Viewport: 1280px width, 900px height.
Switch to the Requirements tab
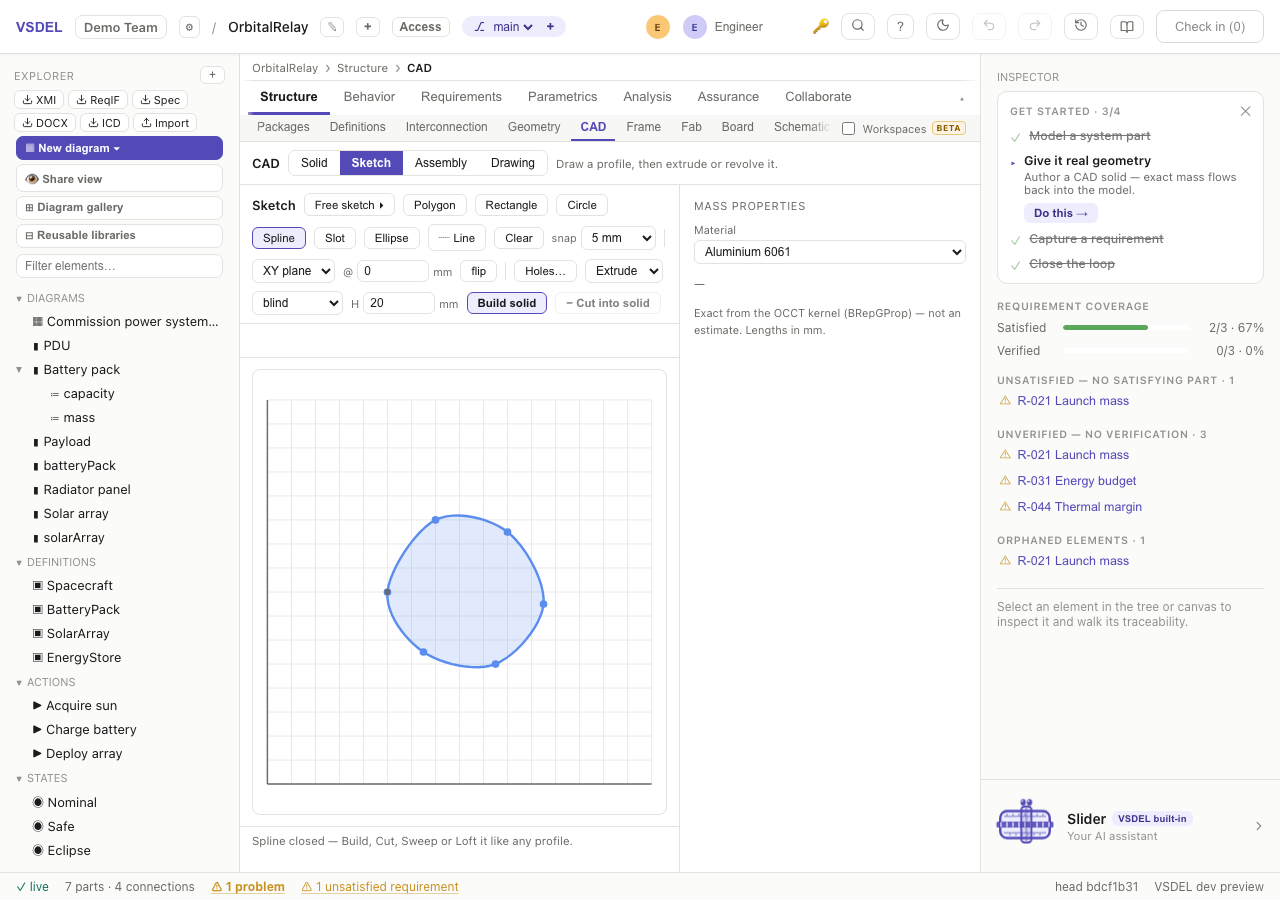(x=461, y=97)
